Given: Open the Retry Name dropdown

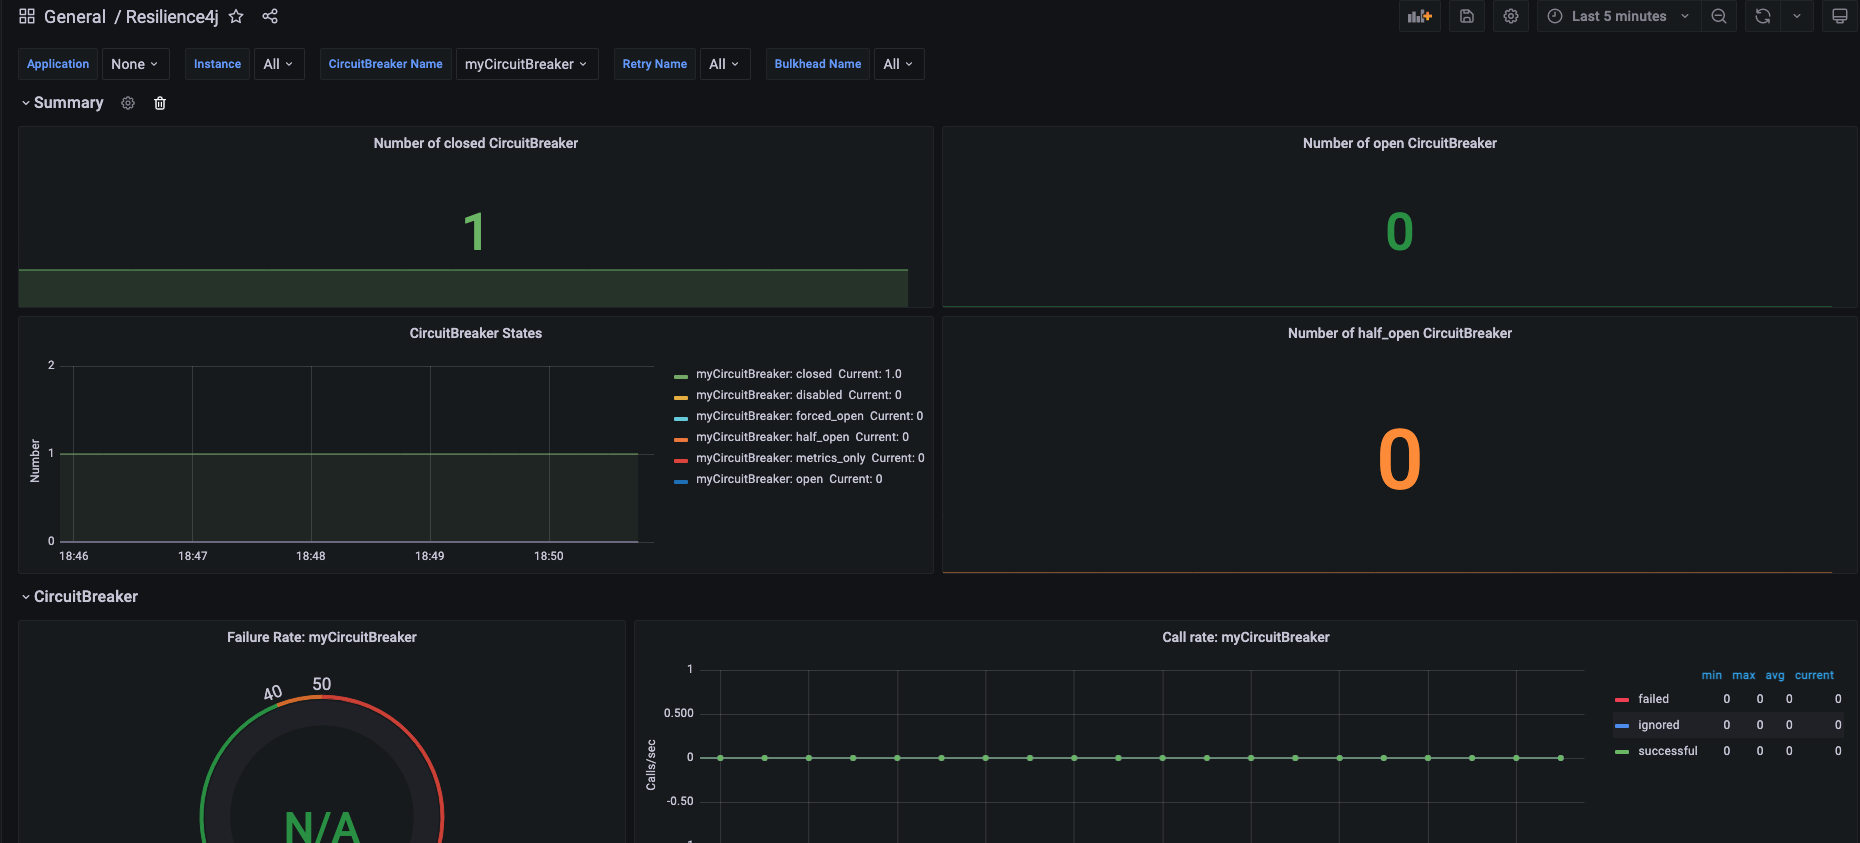Looking at the screenshot, I should [x=725, y=64].
